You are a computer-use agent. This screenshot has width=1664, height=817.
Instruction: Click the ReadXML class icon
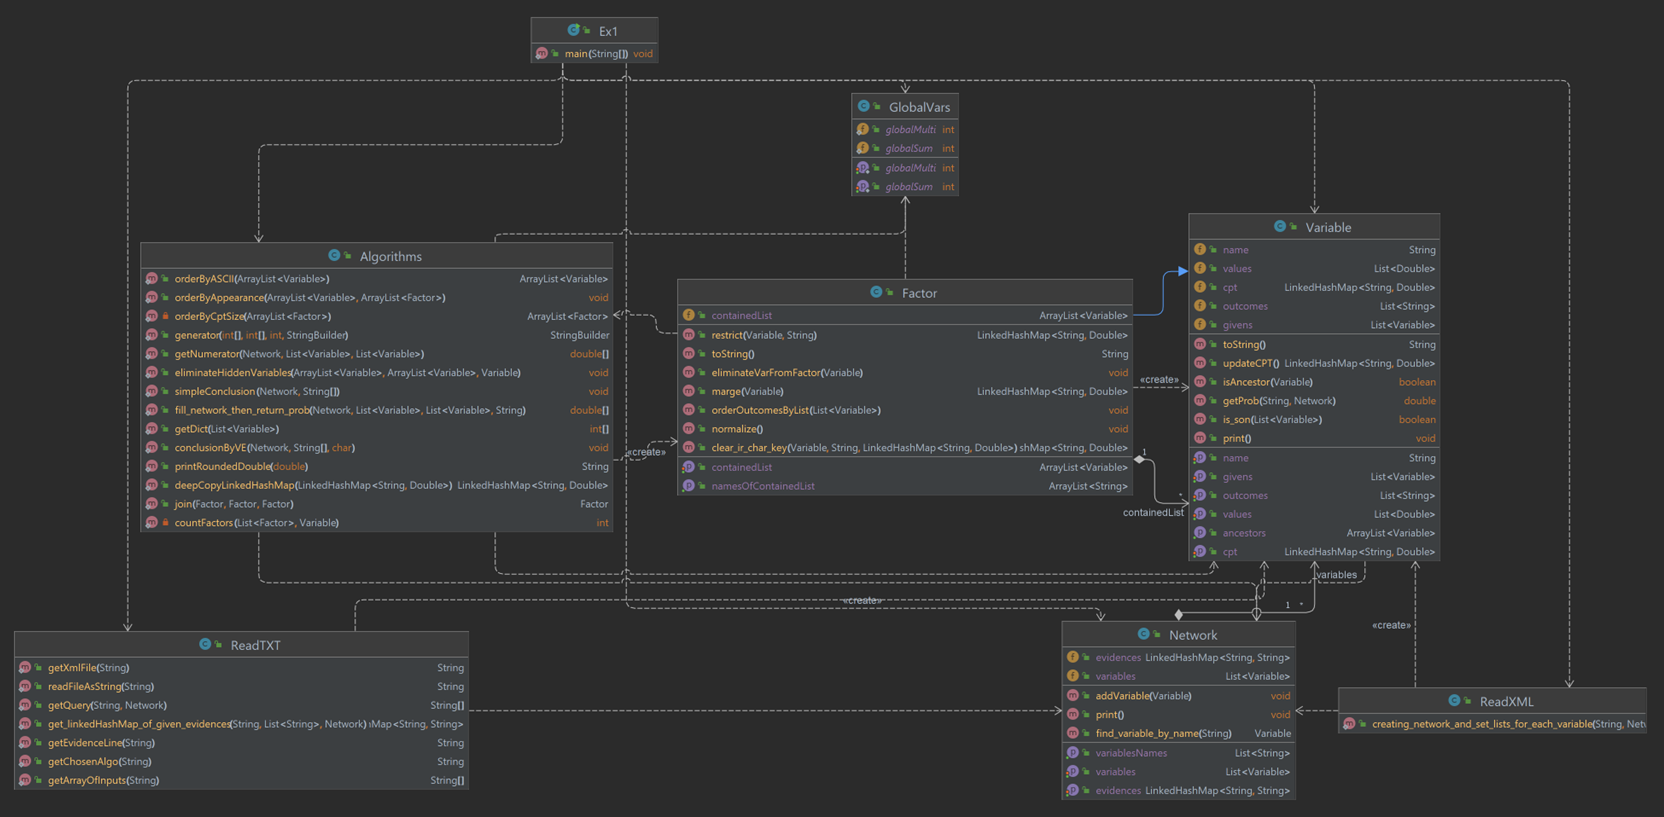point(1454,701)
